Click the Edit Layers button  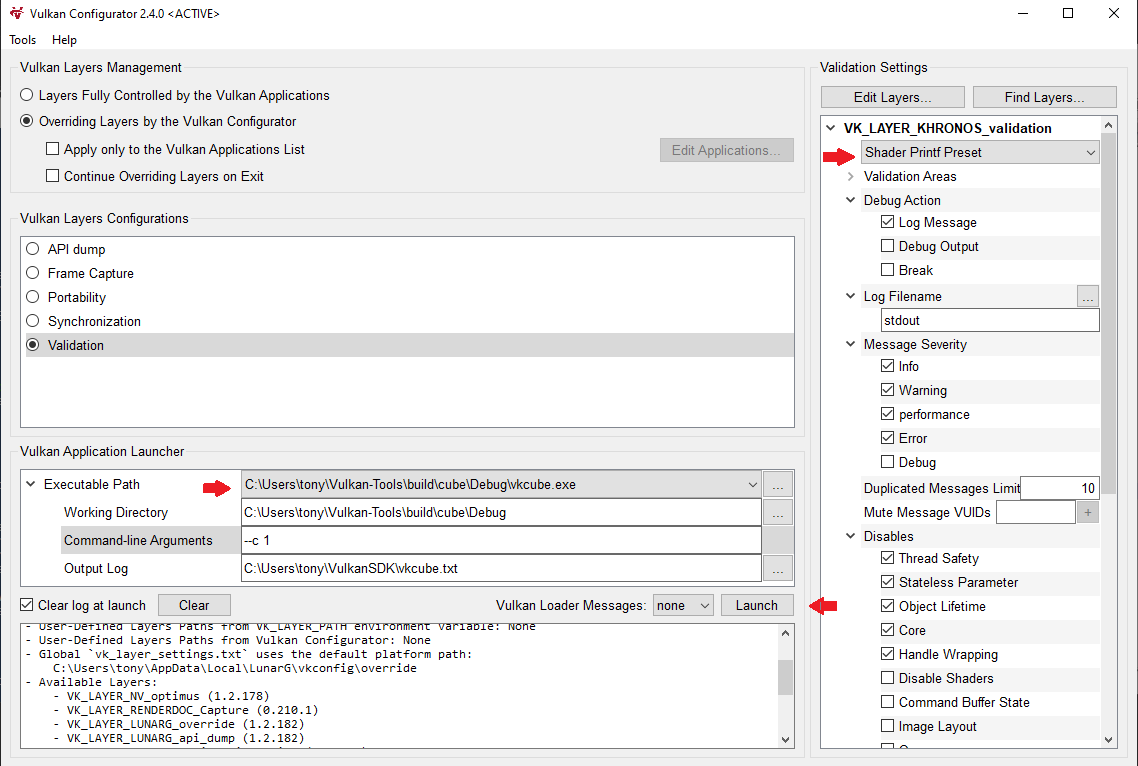click(891, 97)
